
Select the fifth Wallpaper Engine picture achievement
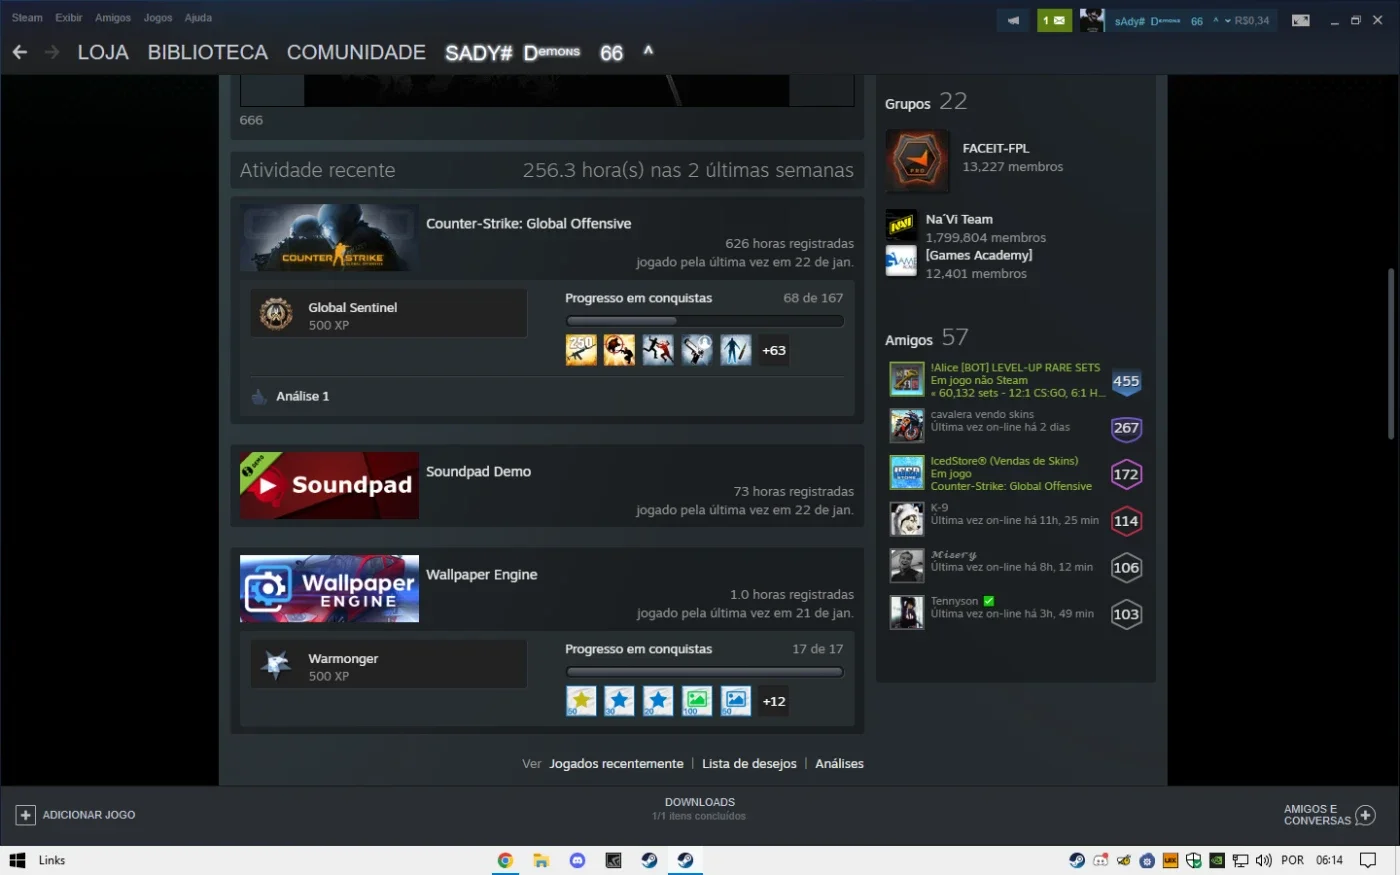pos(735,701)
